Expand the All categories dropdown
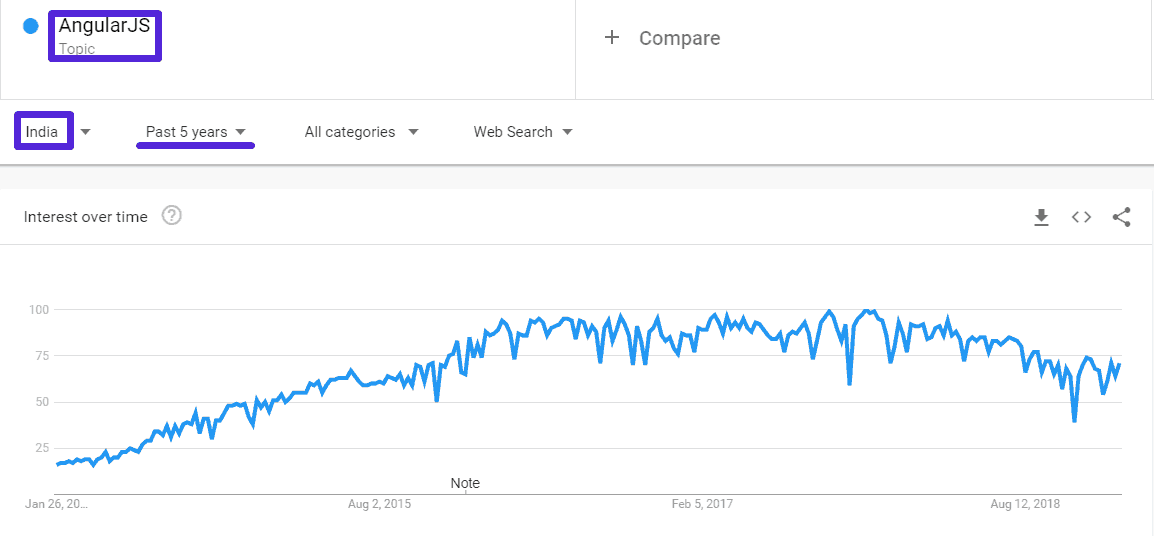The width and height of the screenshot is (1154, 536). click(x=361, y=132)
